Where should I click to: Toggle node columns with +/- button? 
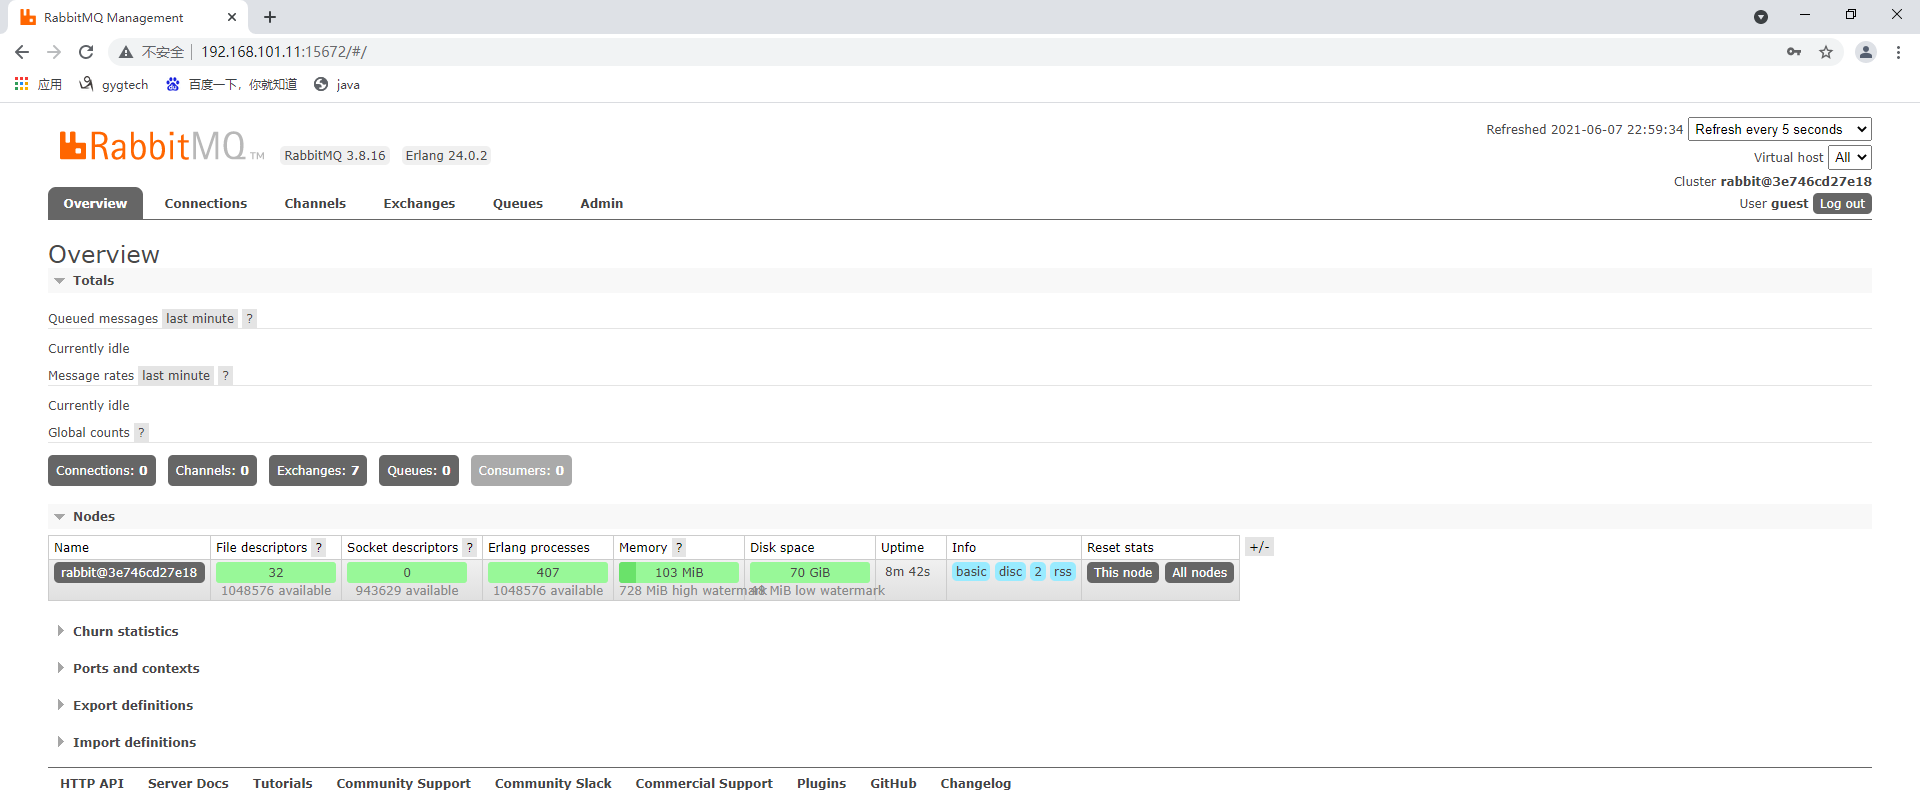coord(1259,547)
